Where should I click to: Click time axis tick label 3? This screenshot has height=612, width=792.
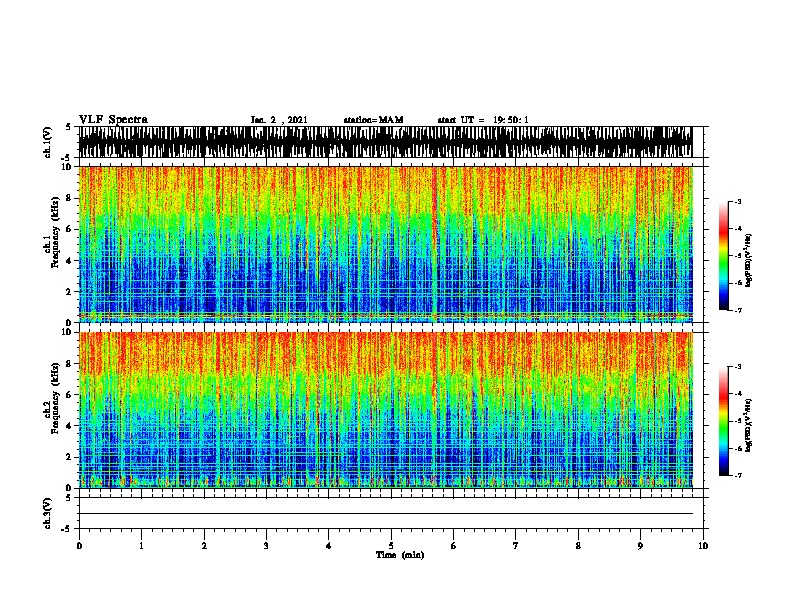click(x=266, y=546)
